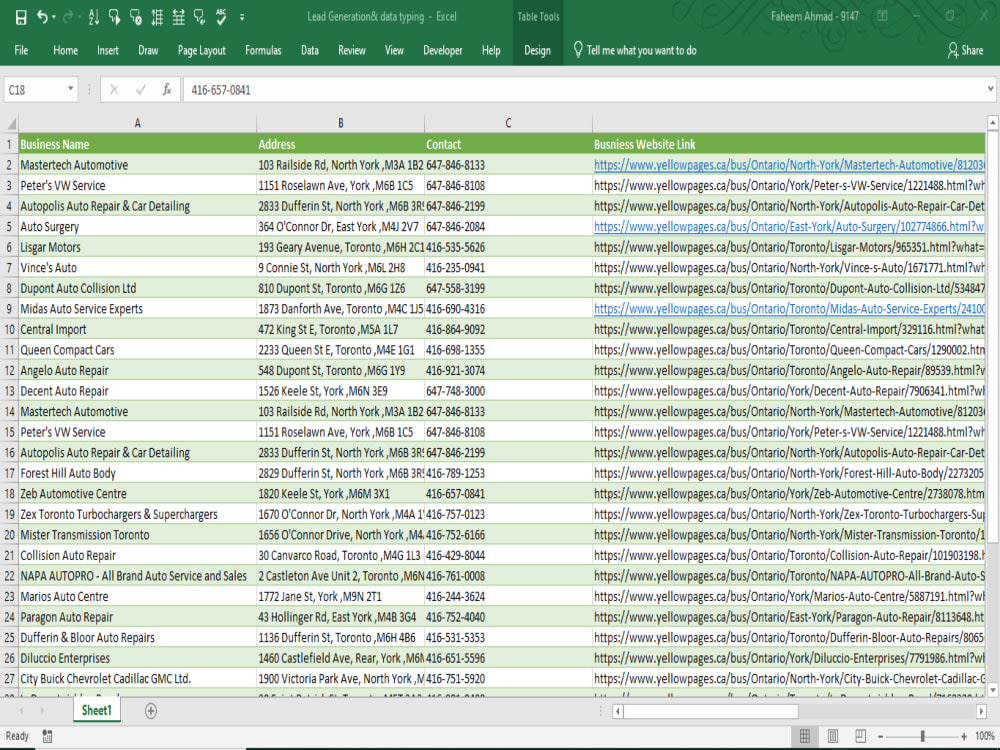
Task: Add a new sheet with plus icon
Action: click(151, 711)
